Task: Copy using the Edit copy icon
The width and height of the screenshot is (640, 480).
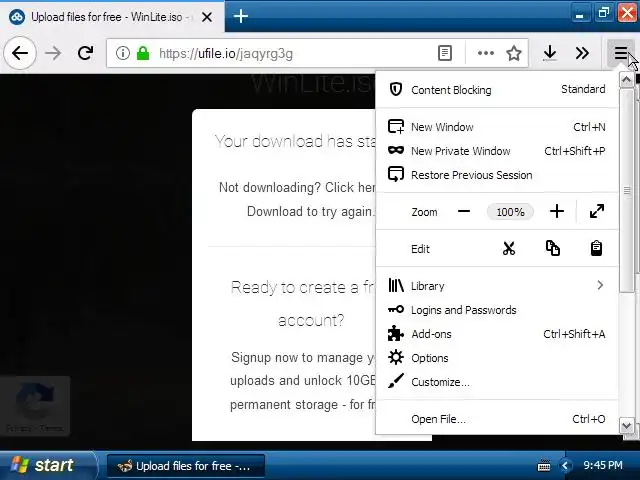Action: pos(553,248)
